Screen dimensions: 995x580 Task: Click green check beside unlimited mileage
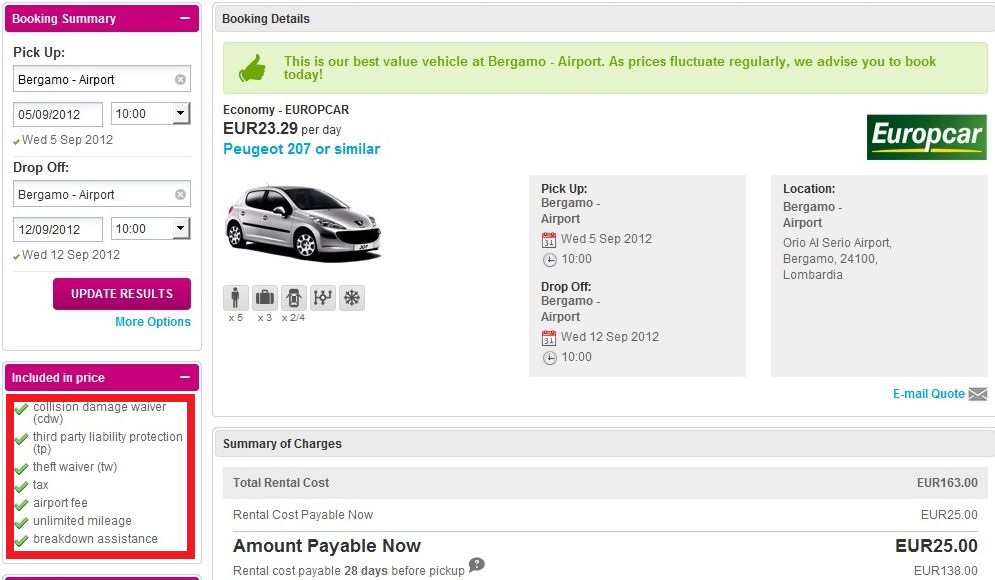coord(22,523)
